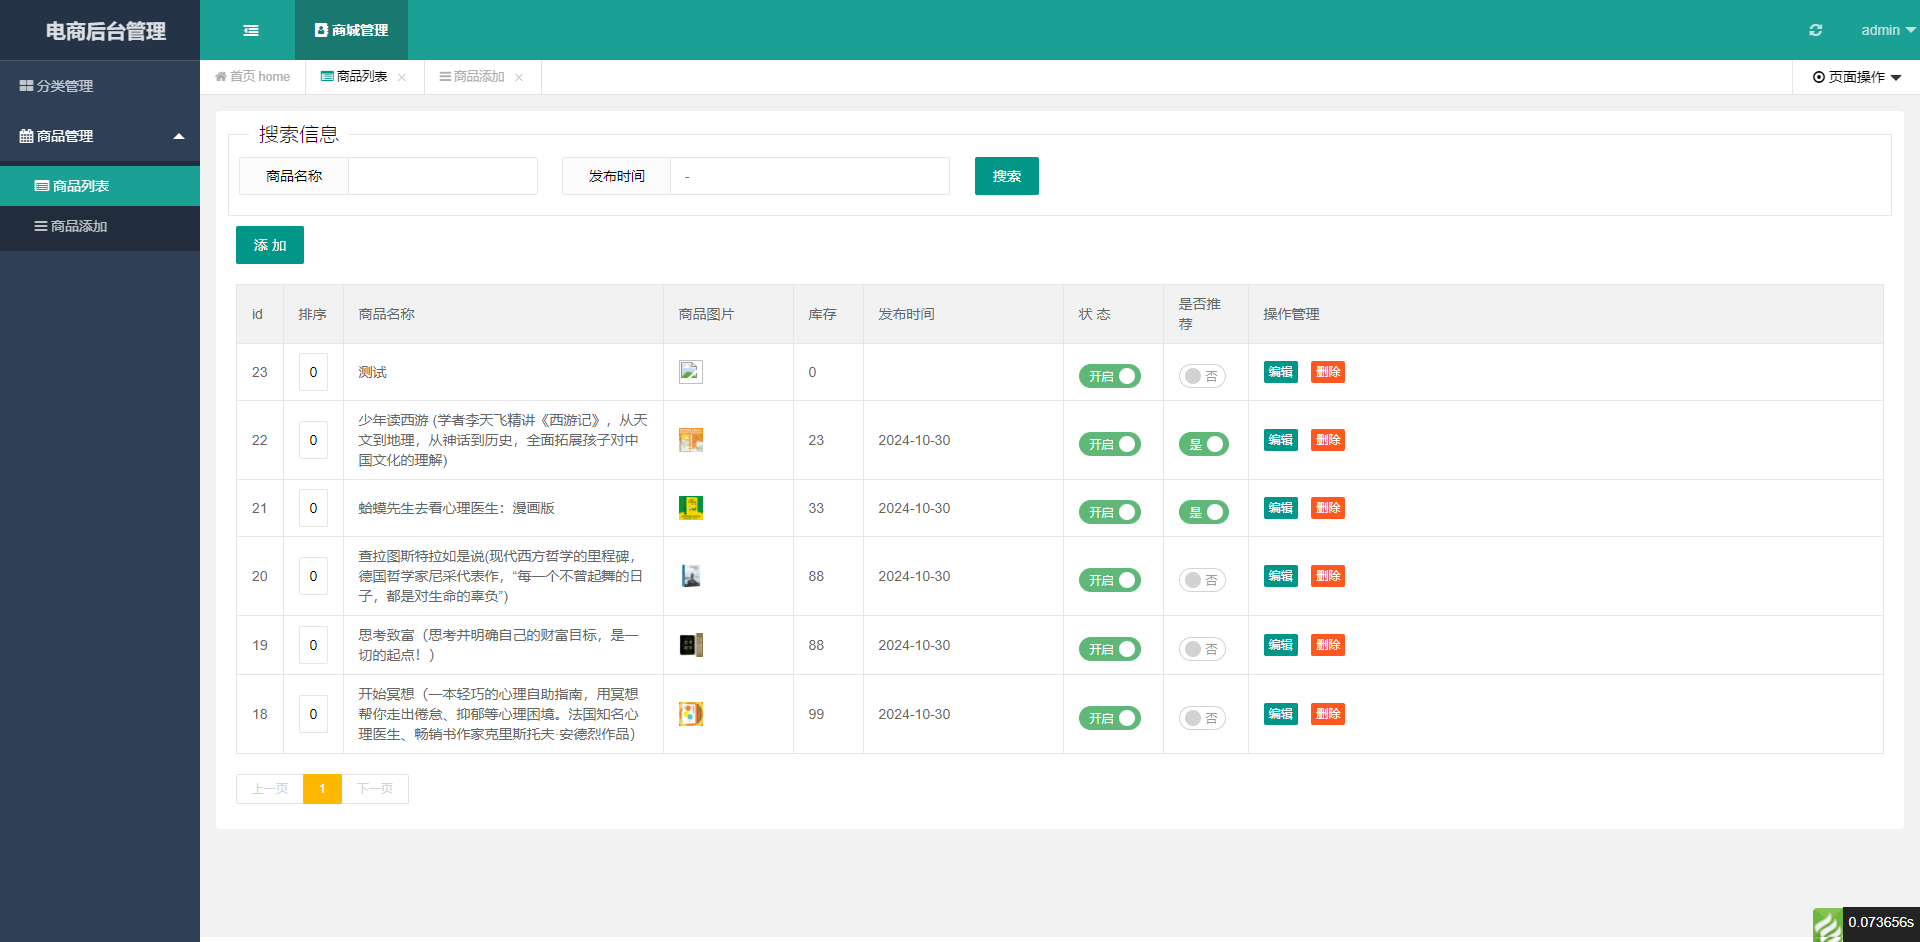The width and height of the screenshot is (1920, 942).
Task: Edit product 20 查拉图斯特拉如是说
Action: pos(1281,576)
